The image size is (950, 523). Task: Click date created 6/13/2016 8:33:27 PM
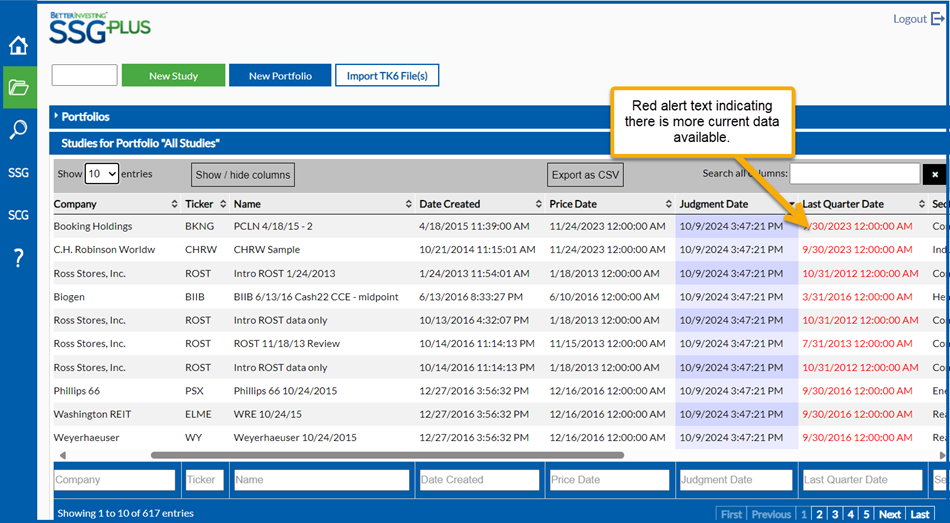point(471,297)
